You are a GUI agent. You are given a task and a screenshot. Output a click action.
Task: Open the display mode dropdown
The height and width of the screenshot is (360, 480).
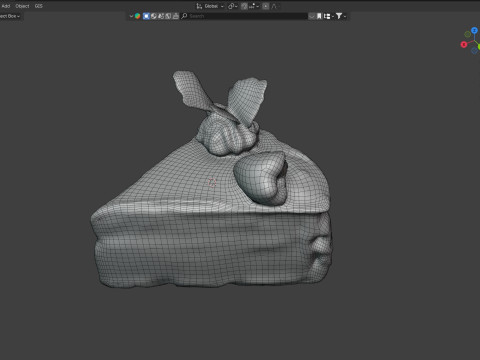pos(329,16)
